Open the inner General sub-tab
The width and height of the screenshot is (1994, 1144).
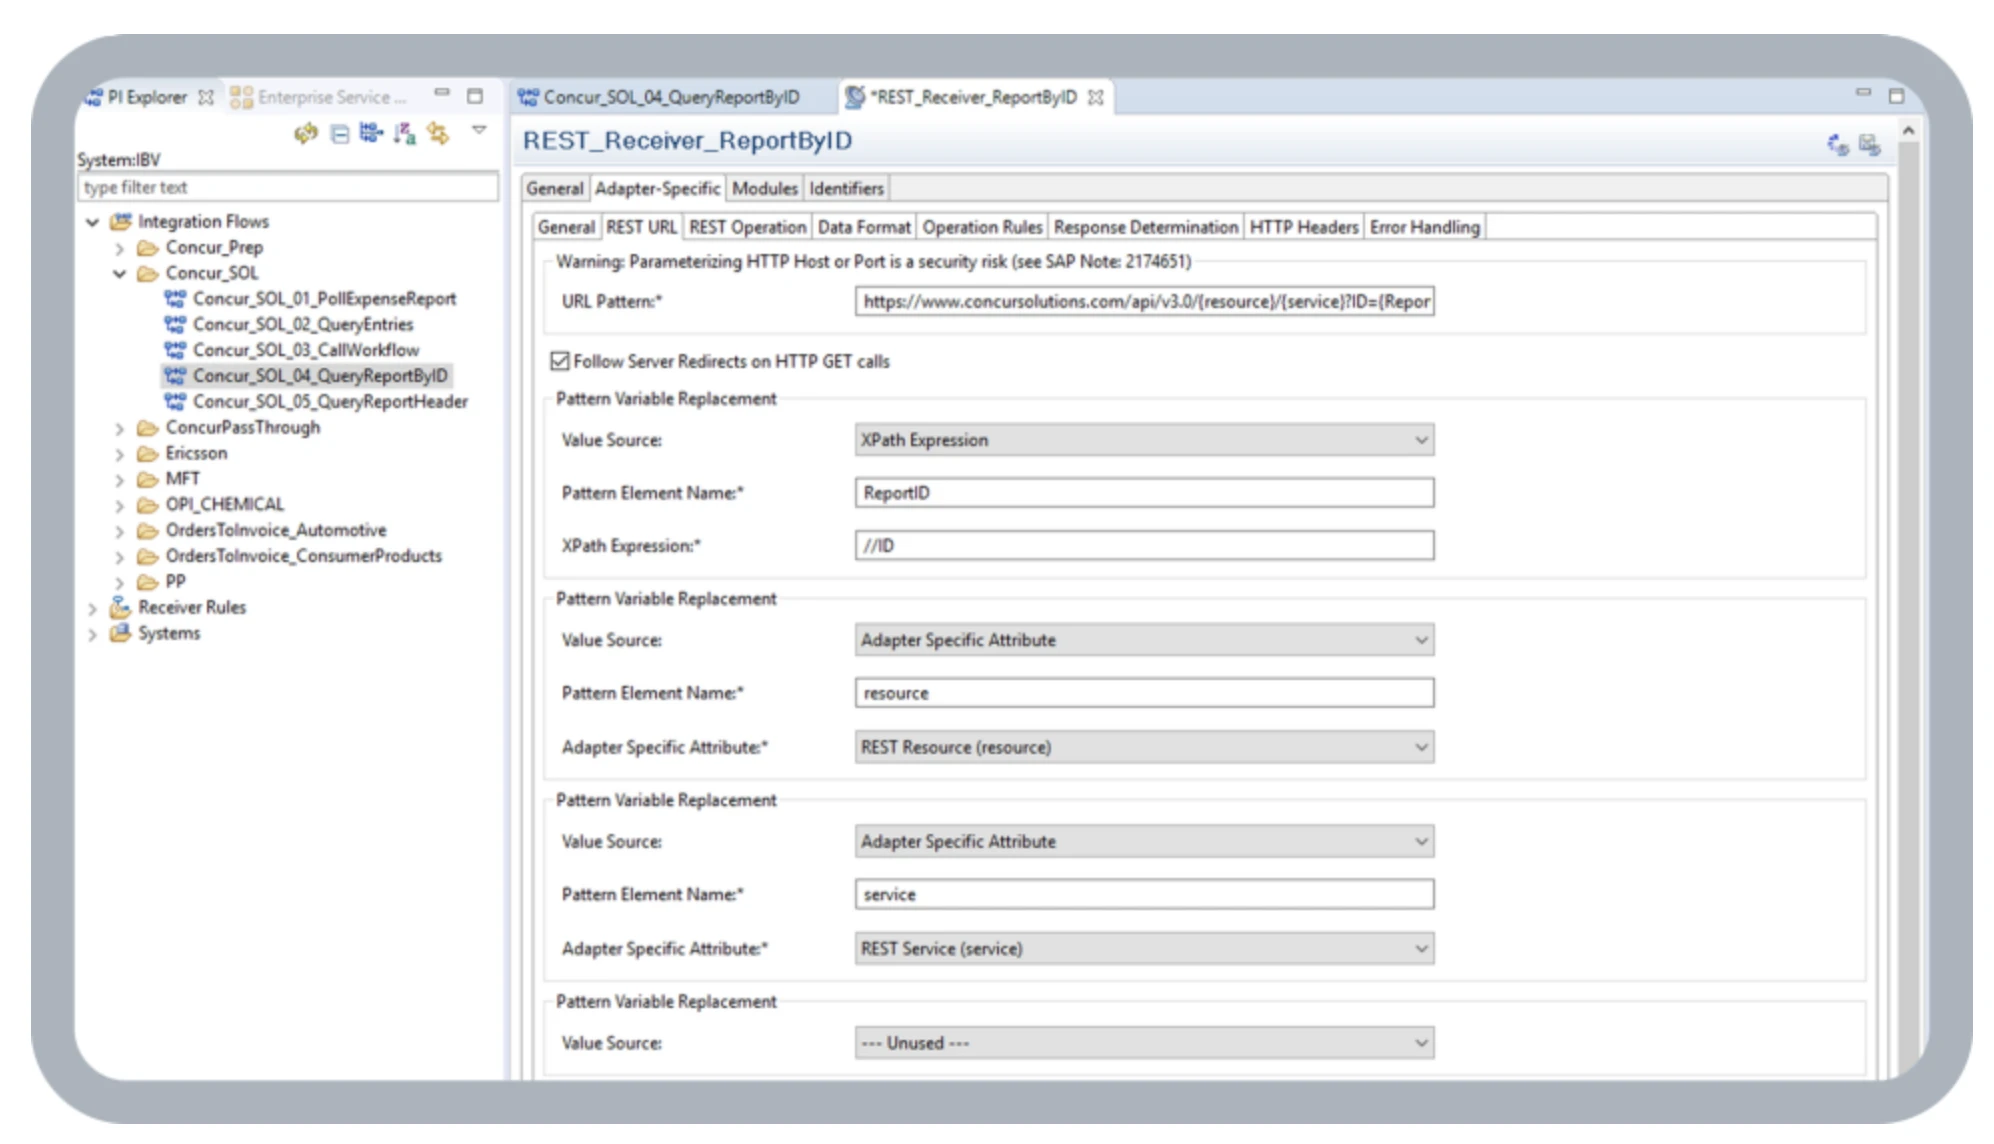[566, 227]
